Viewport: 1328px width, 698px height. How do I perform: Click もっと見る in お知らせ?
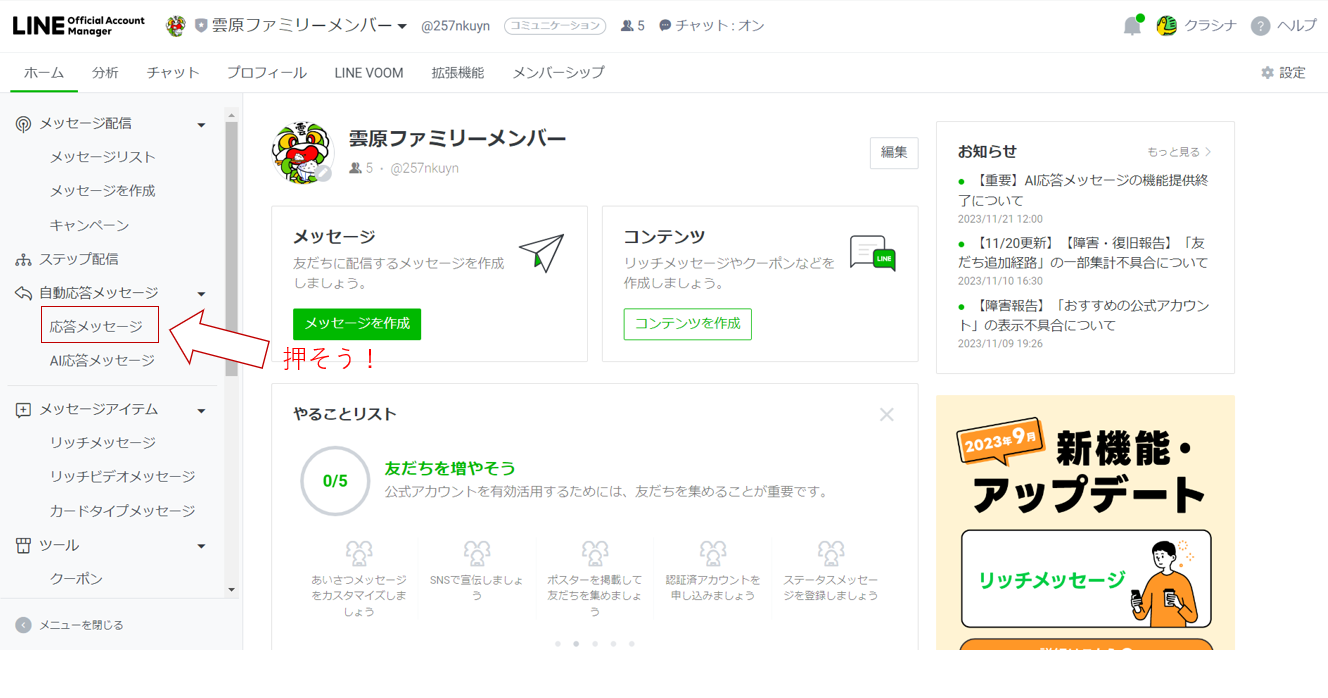(1179, 152)
